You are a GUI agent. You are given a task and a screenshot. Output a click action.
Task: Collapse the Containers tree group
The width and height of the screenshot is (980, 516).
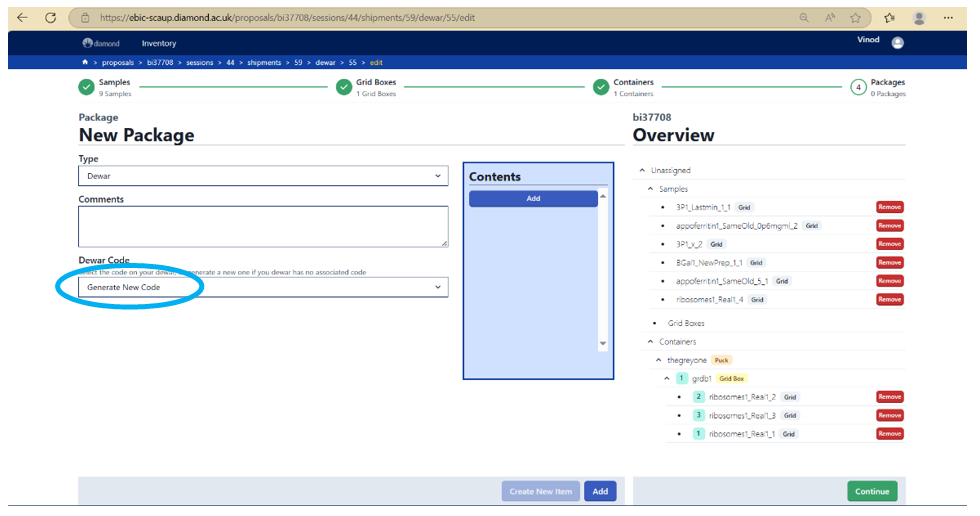point(650,342)
